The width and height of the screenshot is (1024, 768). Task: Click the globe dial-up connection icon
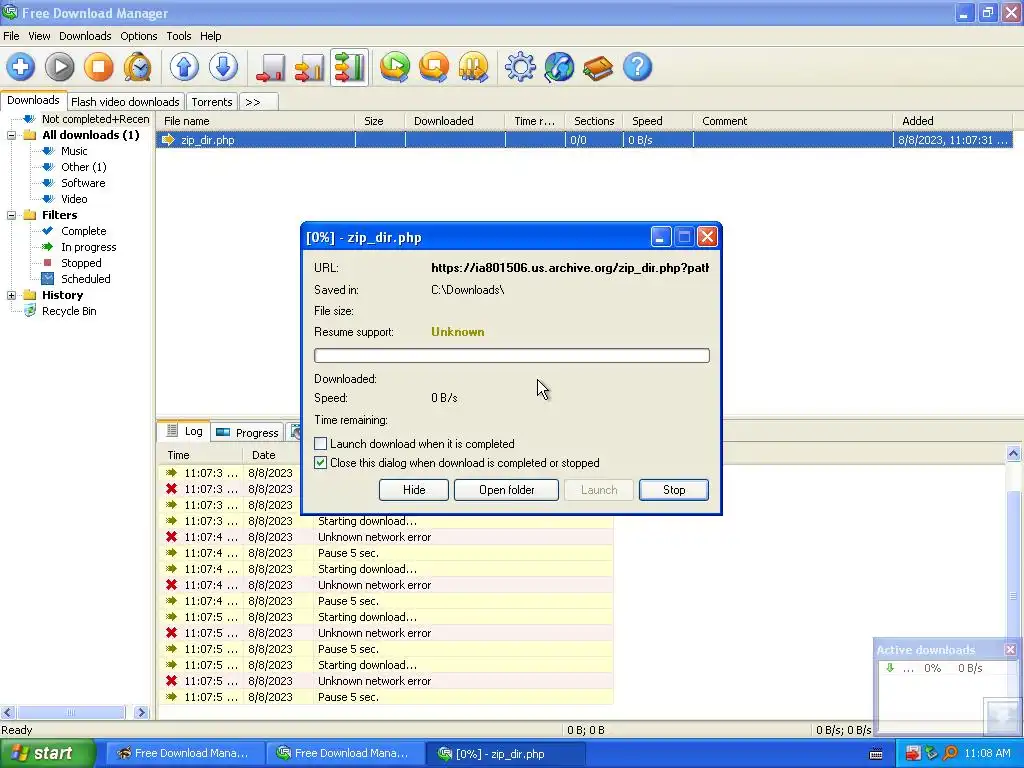[559, 67]
